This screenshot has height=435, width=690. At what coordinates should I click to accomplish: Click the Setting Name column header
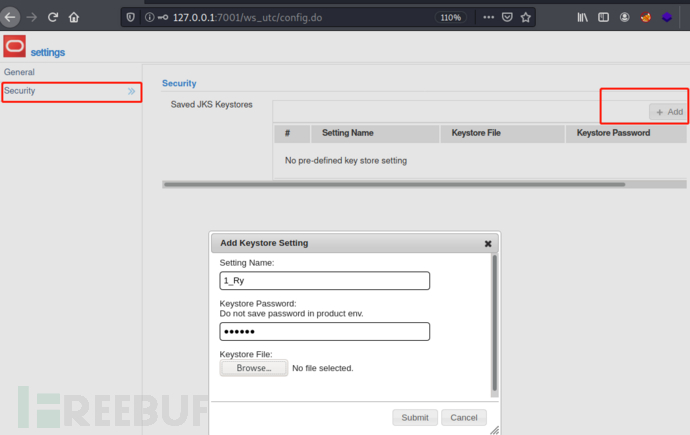(x=375, y=133)
